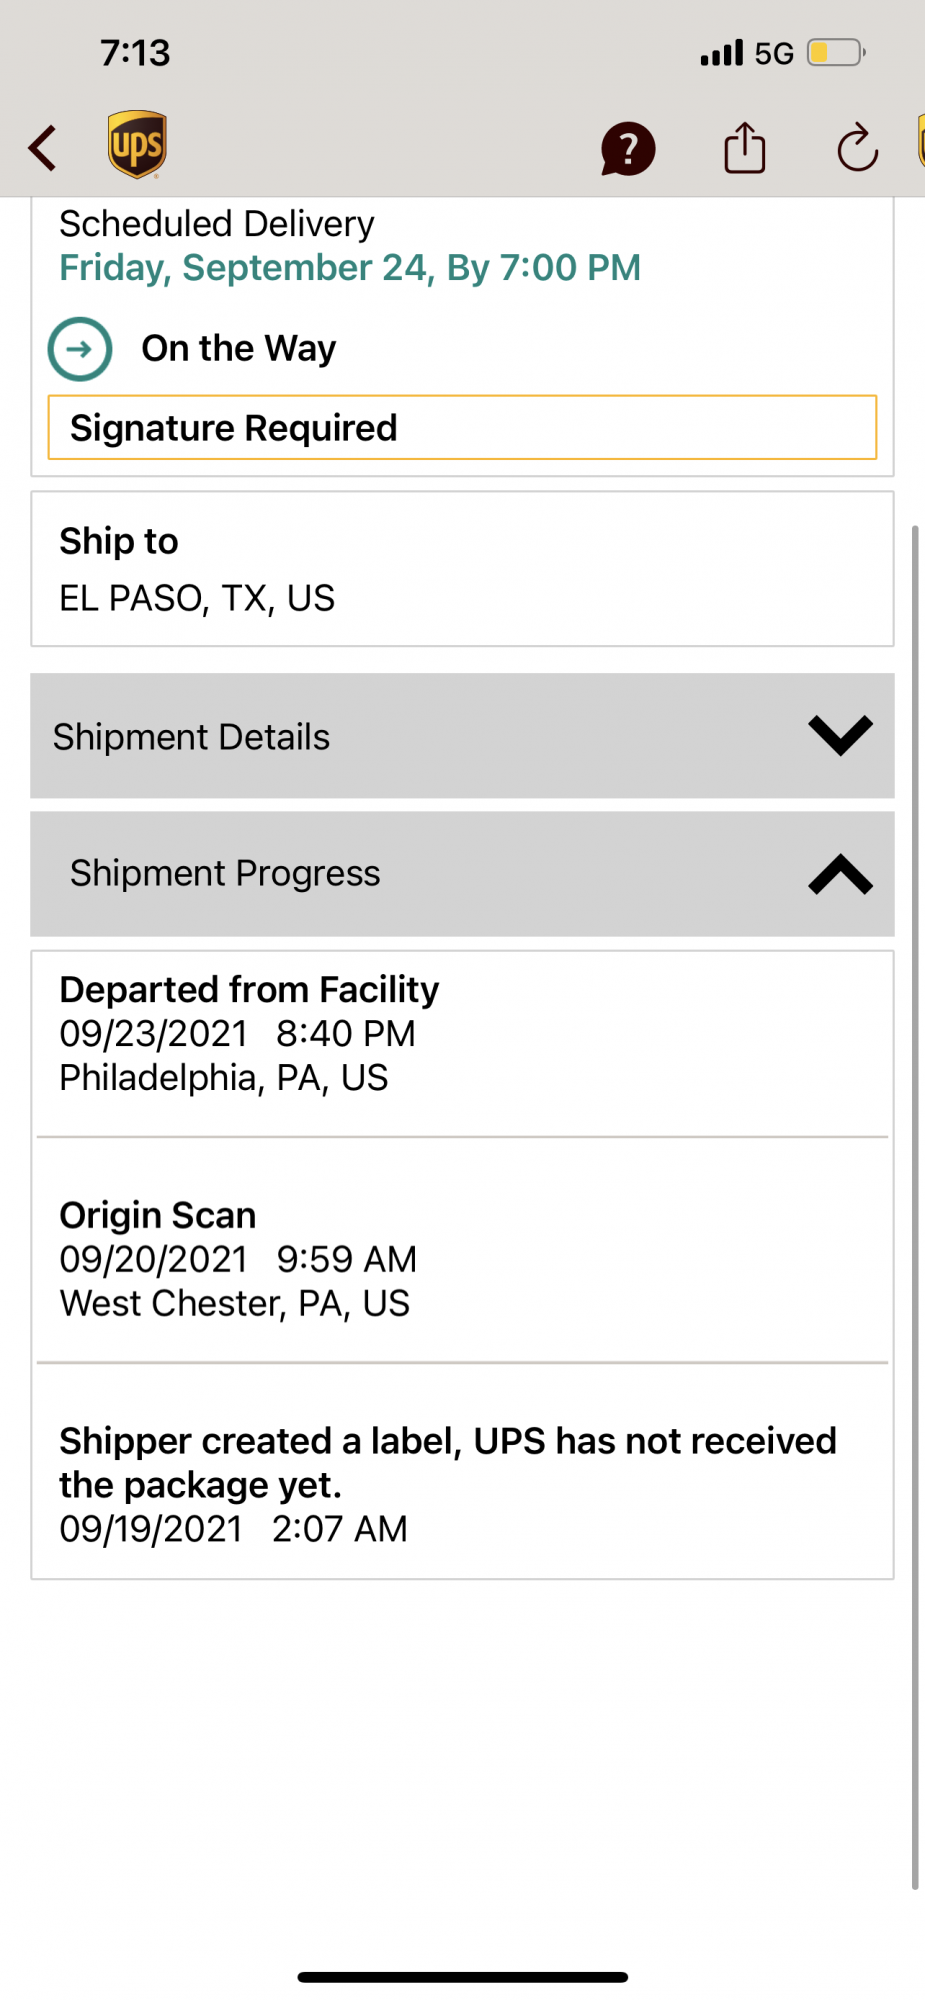
Task: Collapse the Shipment Progress section
Action: 462,874
